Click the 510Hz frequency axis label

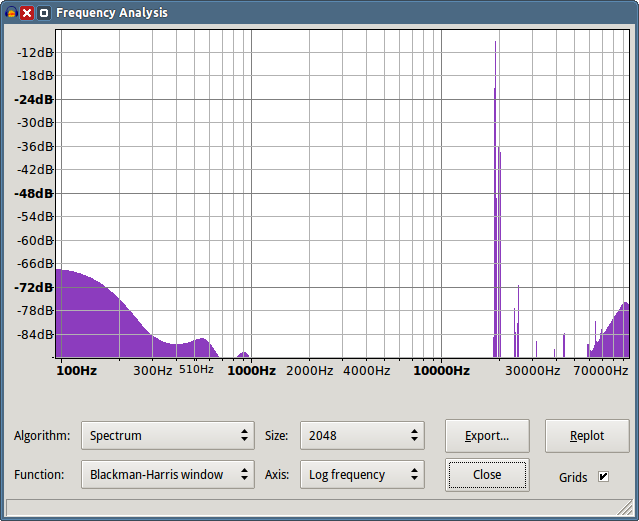pyautogui.click(x=196, y=369)
